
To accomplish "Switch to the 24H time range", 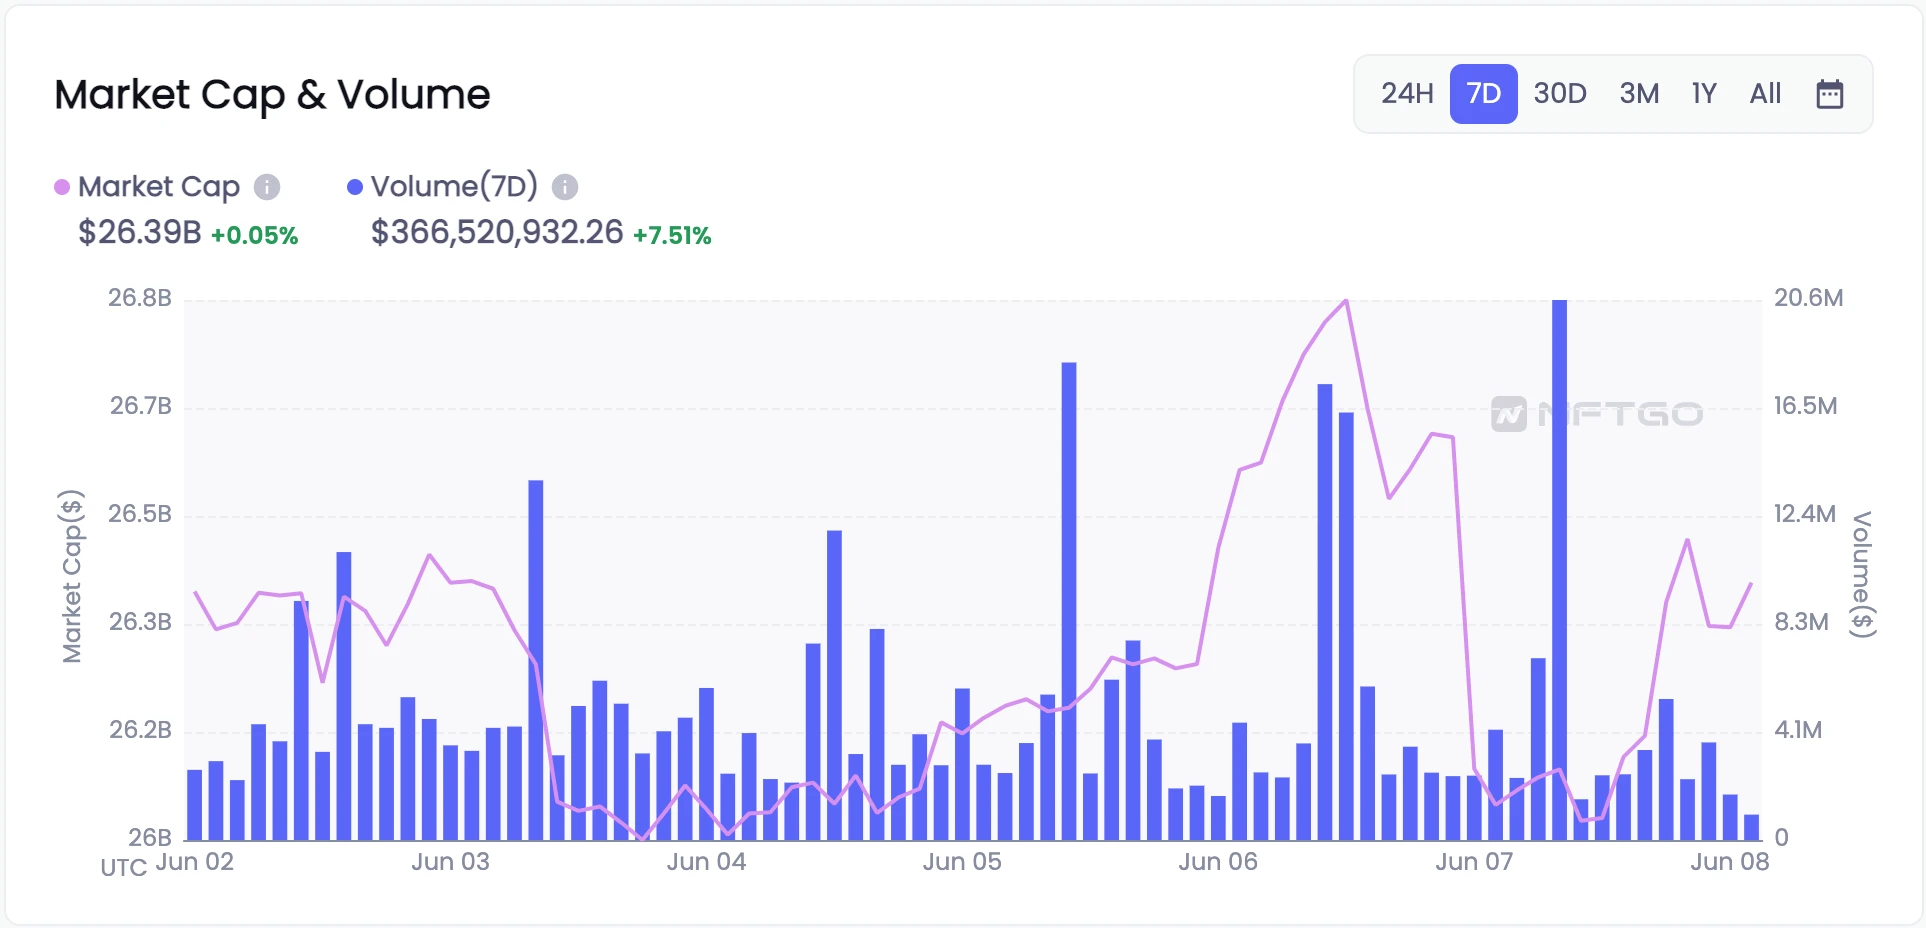I will pos(1406,94).
